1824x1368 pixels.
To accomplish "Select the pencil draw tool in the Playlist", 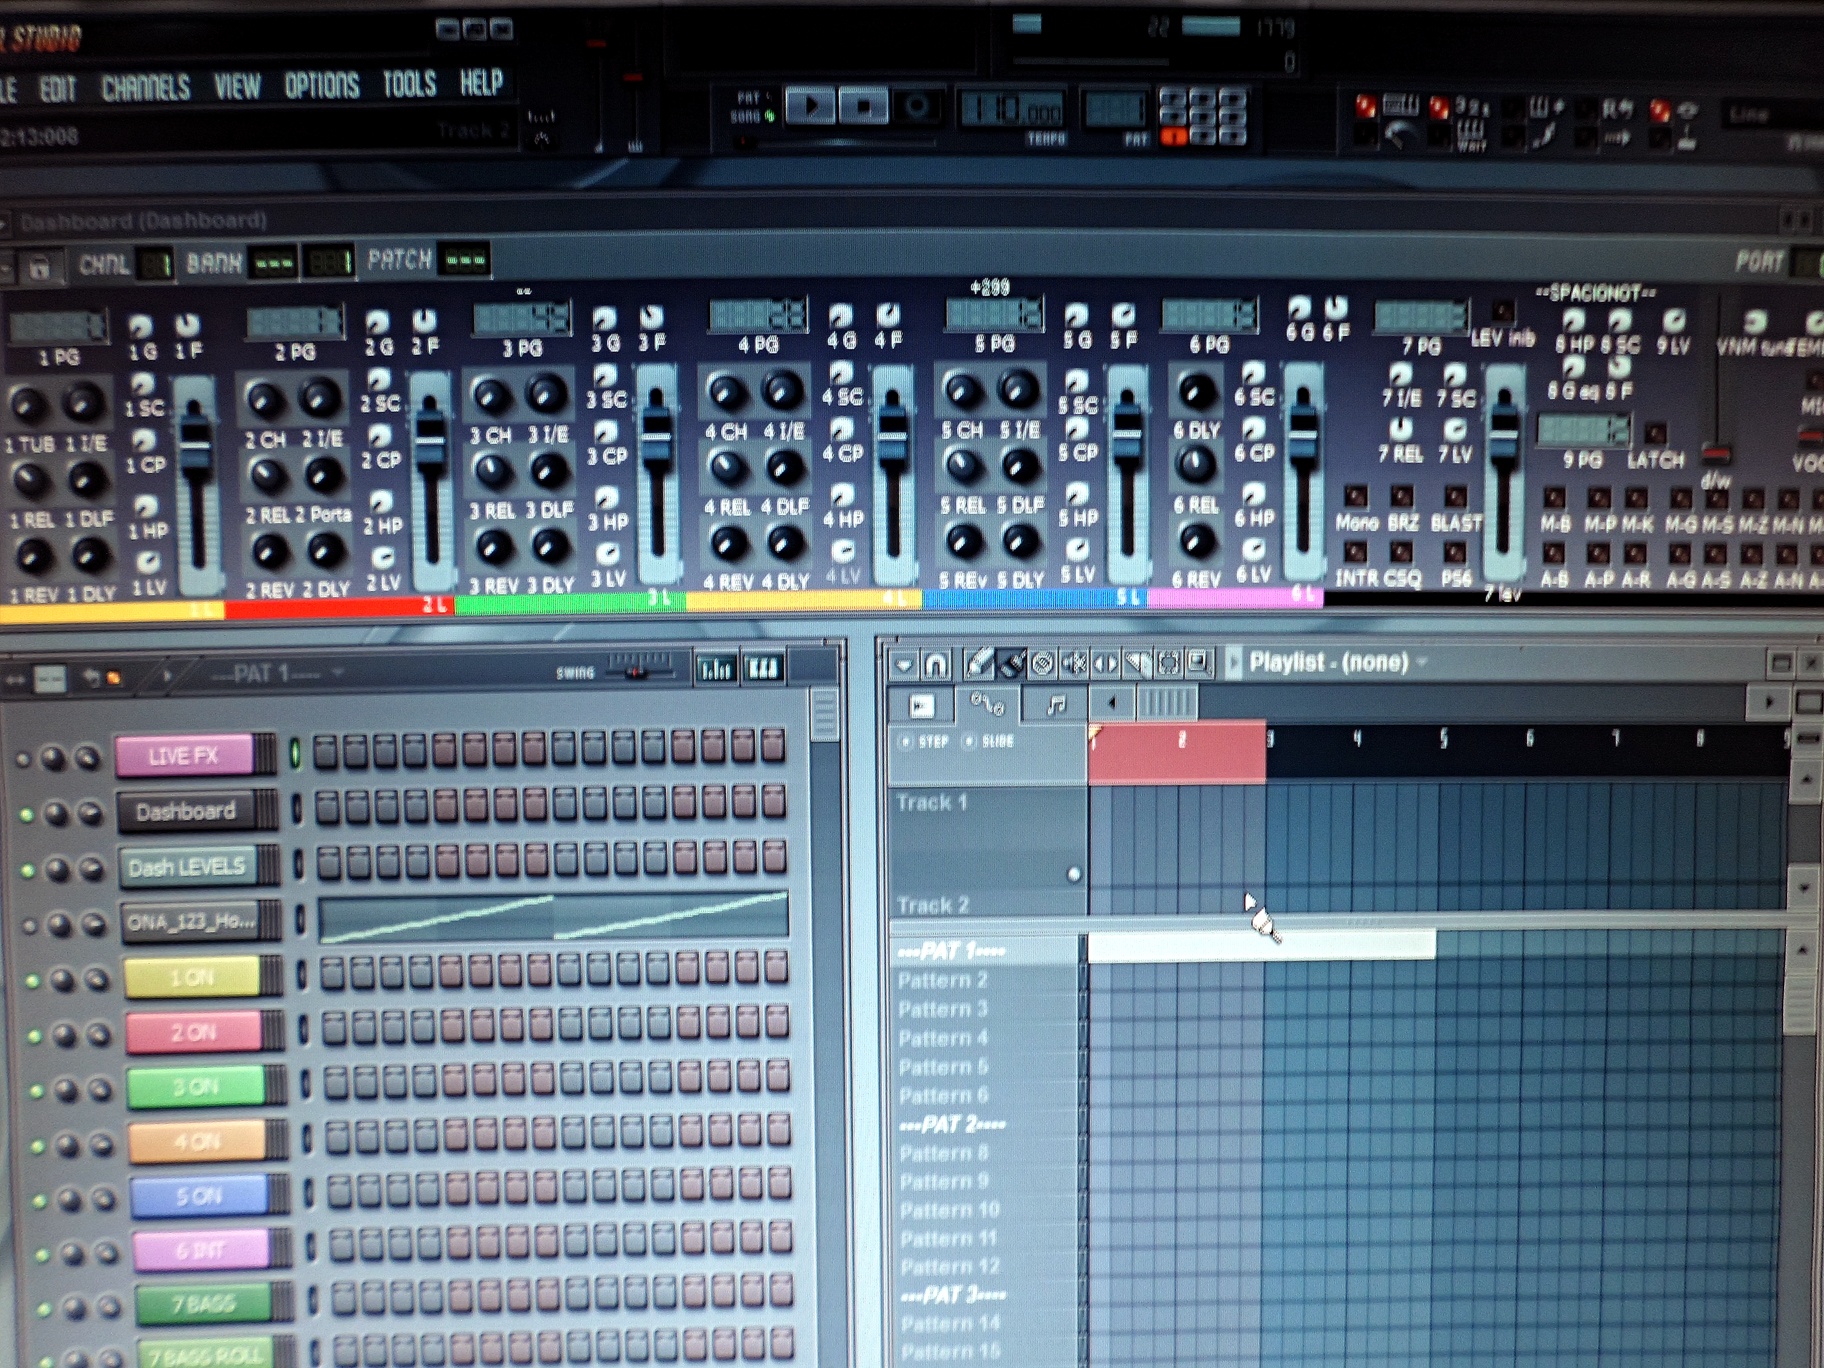I will pyautogui.click(x=979, y=663).
